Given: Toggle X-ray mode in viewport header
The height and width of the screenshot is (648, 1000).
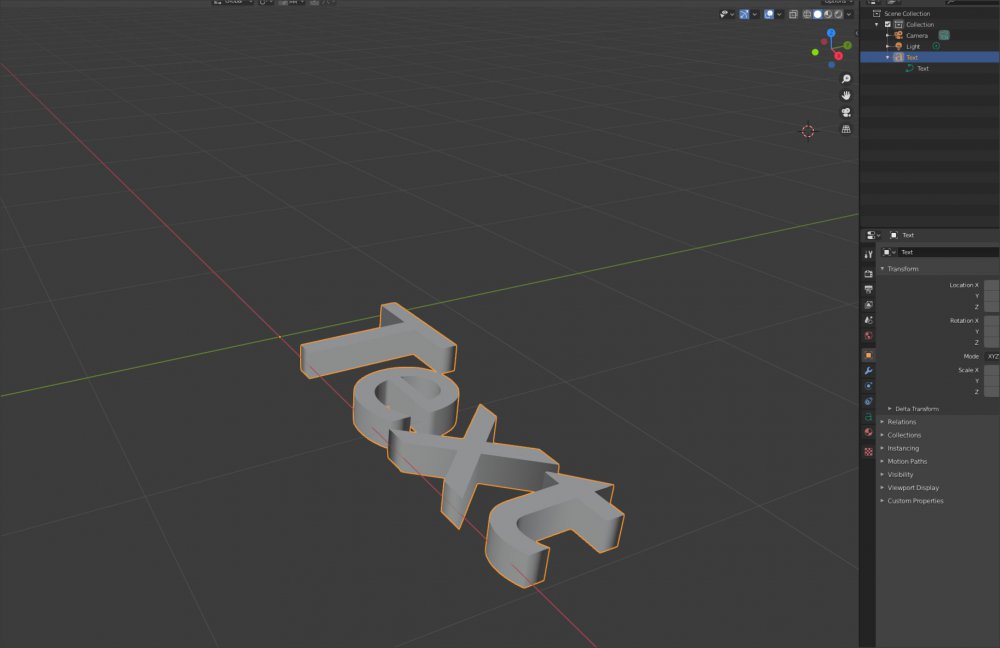Looking at the screenshot, I should point(793,14).
